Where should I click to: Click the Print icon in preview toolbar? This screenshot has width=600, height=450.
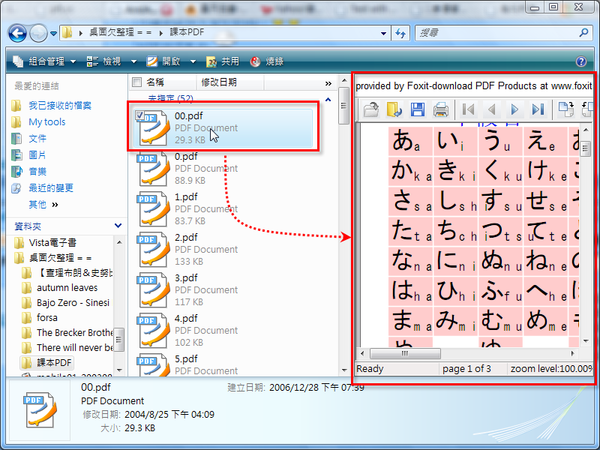441,110
